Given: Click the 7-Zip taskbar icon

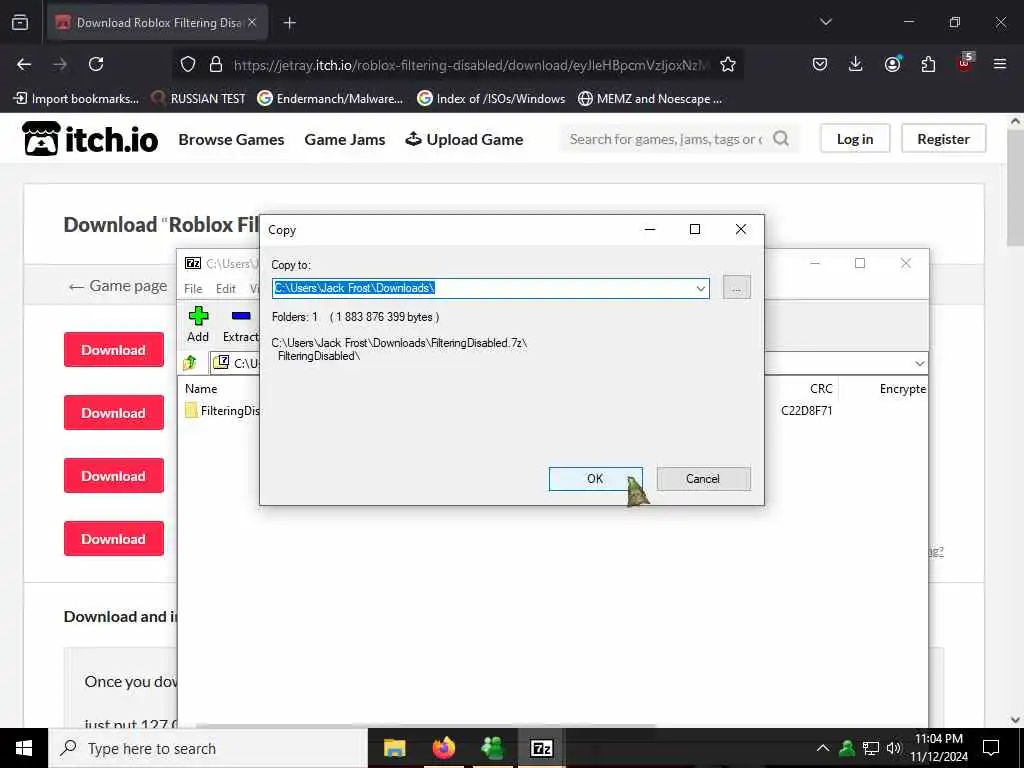Looking at the screenshot, I should (541, 748).
